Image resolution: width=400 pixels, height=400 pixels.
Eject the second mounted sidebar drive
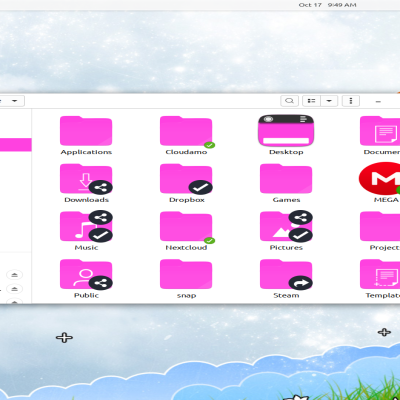coord(14,289)
